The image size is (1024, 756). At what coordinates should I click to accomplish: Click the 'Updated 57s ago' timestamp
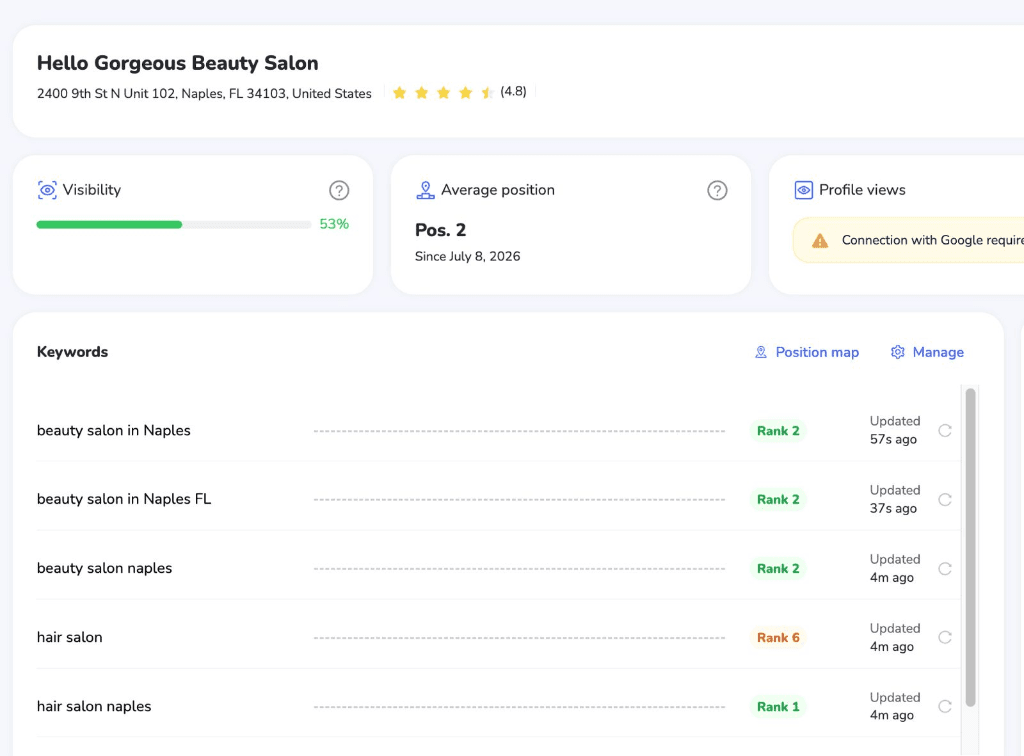(895, 430)
